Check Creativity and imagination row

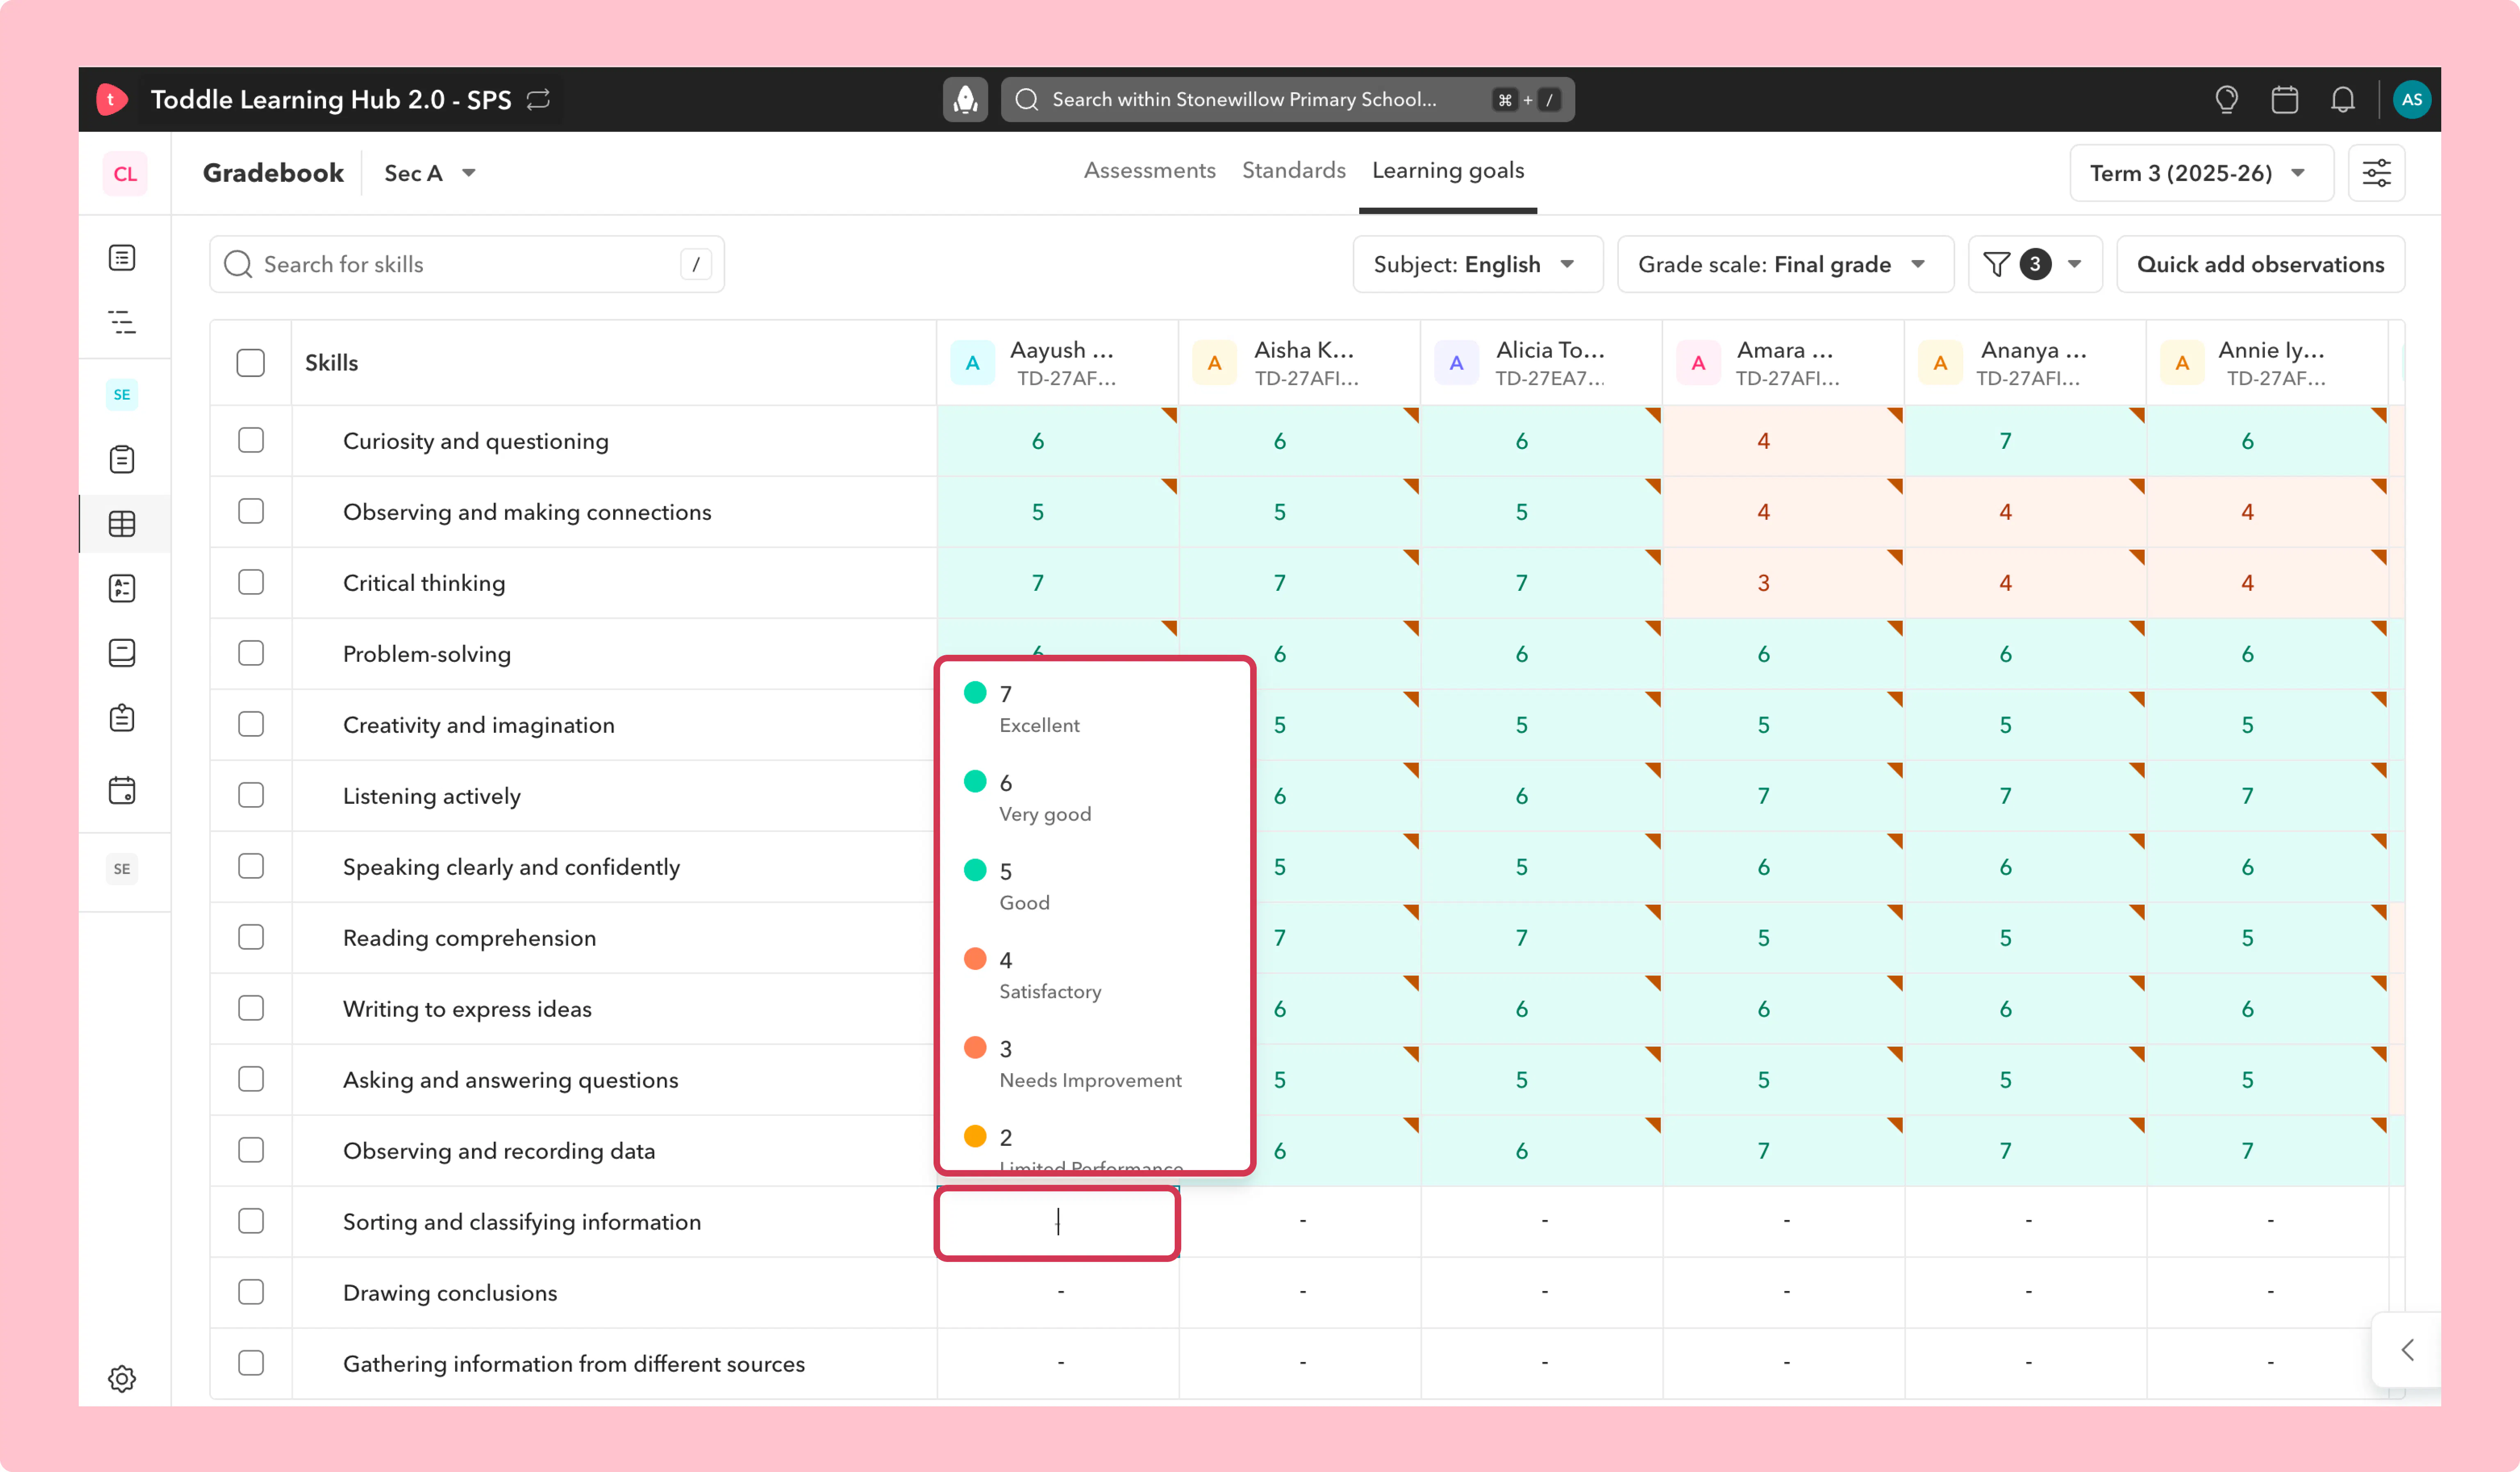coord(251,724)
